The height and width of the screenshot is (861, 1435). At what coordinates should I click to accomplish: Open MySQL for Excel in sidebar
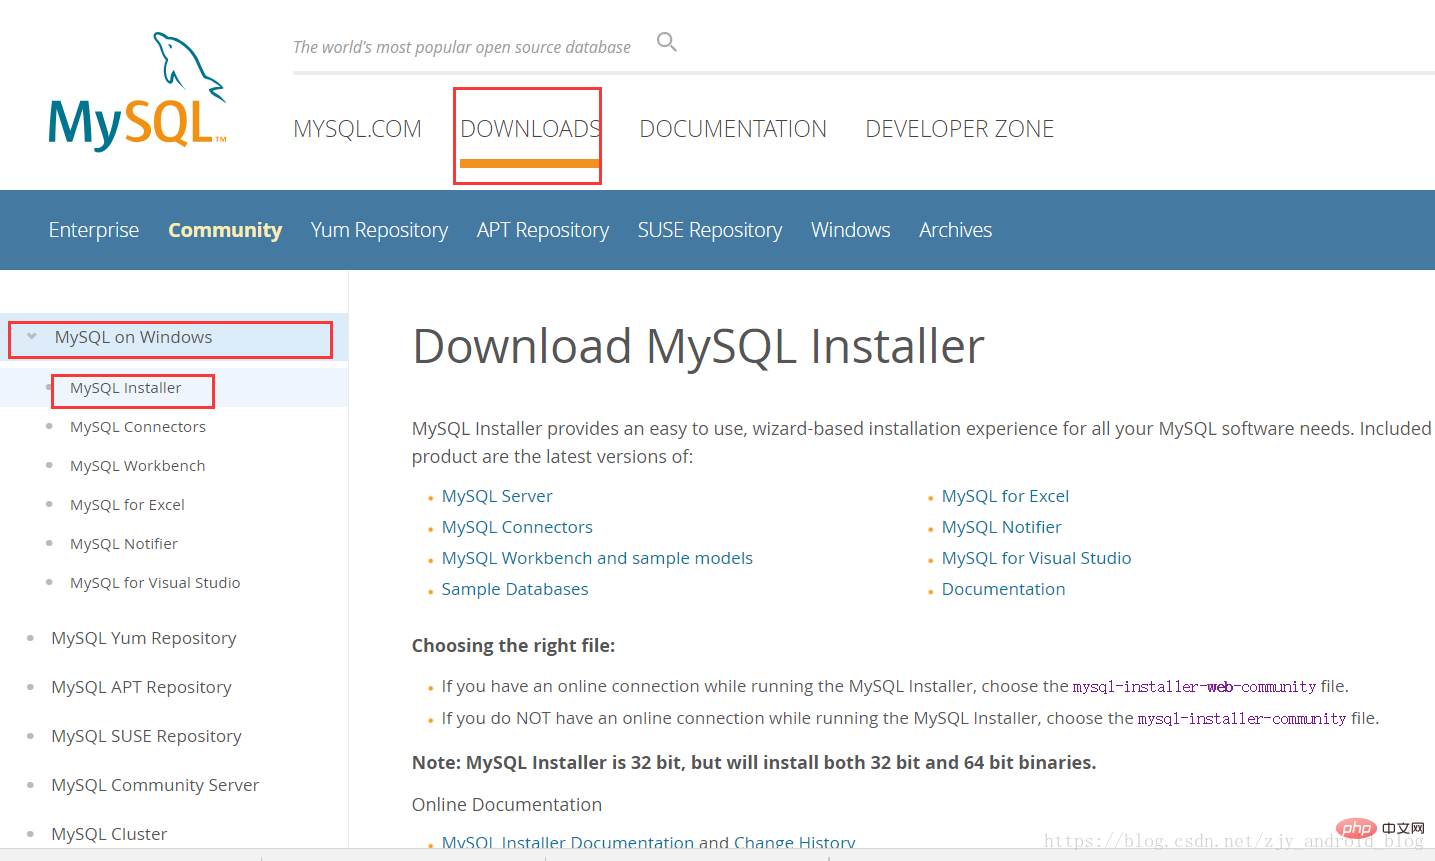click(127, 505)
